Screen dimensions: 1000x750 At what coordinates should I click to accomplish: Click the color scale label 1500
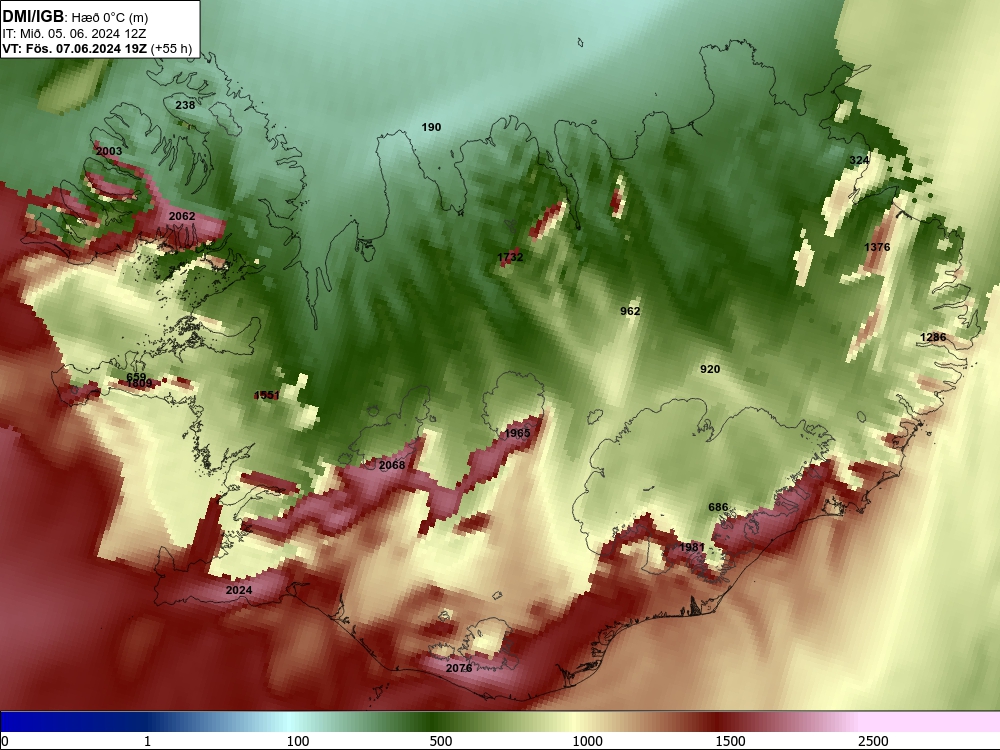730,741
